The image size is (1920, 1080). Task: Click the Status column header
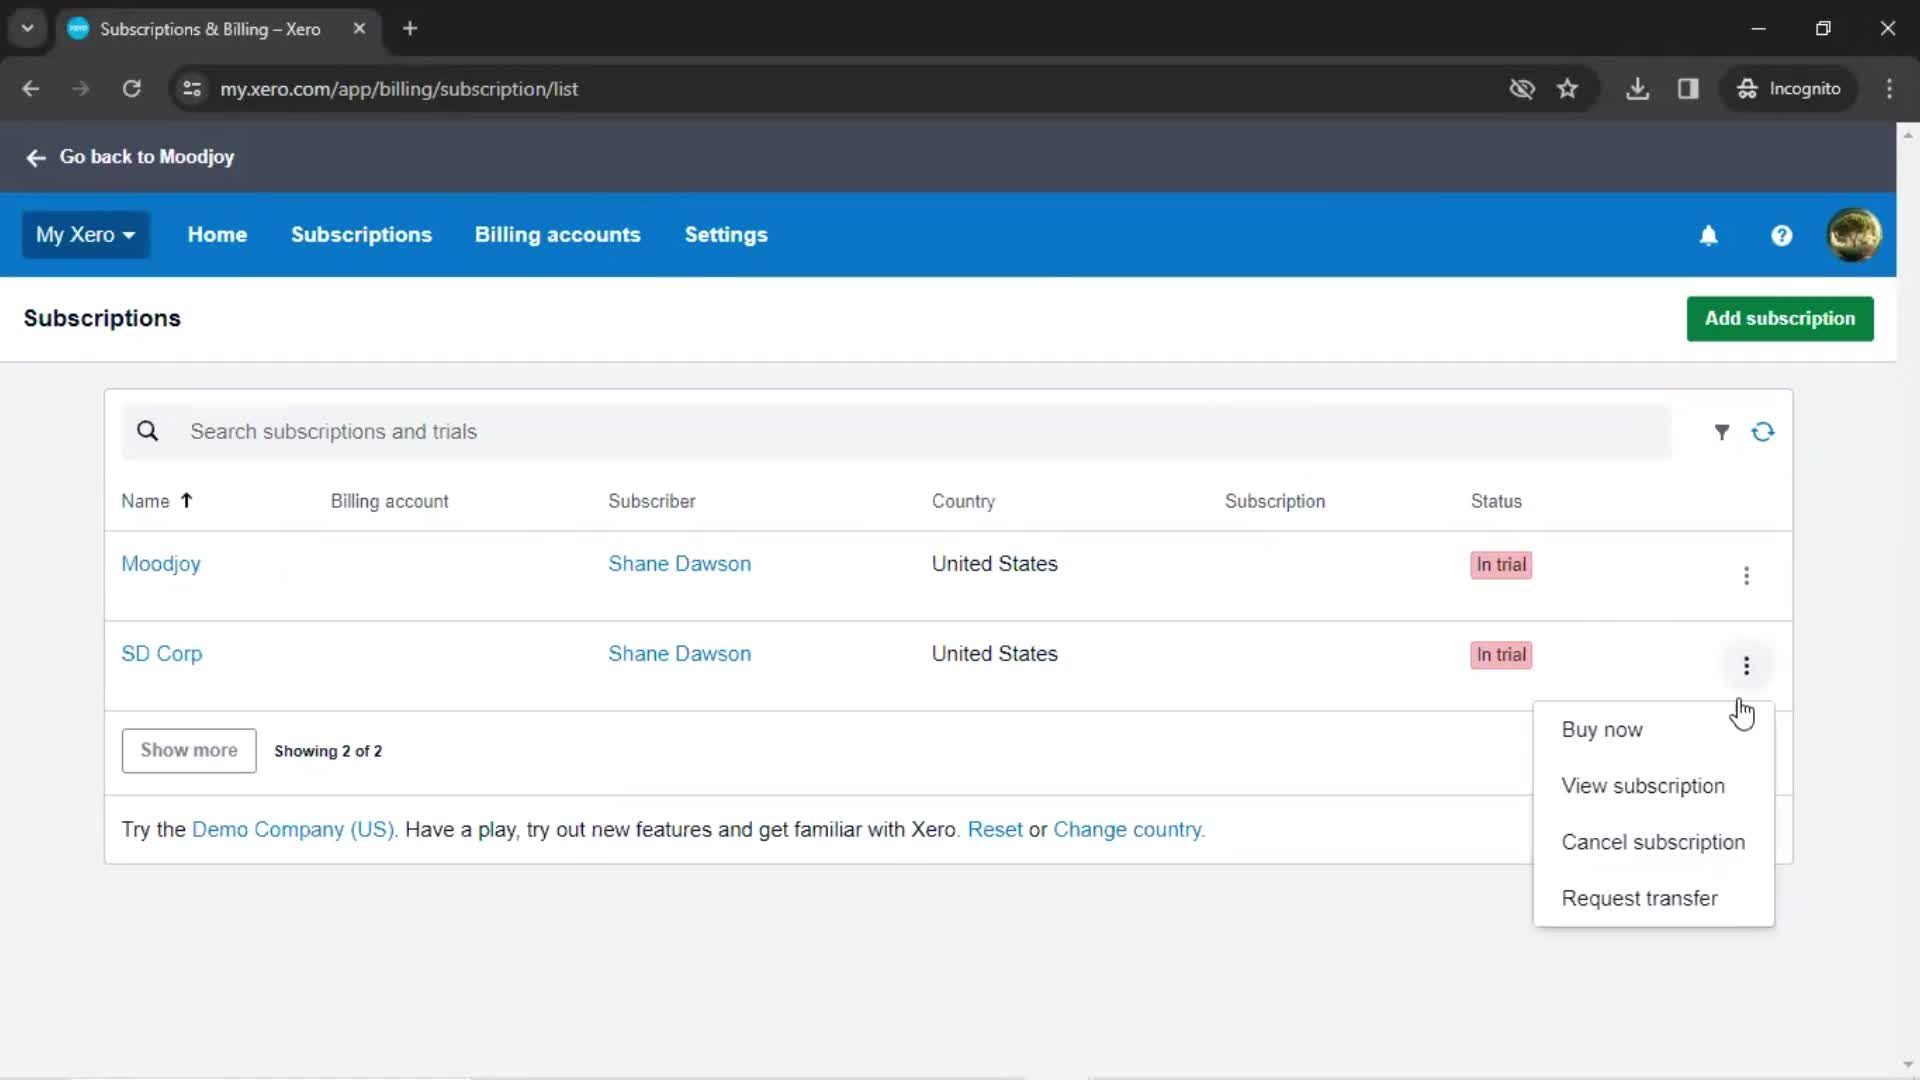[x=1496, y=501]
